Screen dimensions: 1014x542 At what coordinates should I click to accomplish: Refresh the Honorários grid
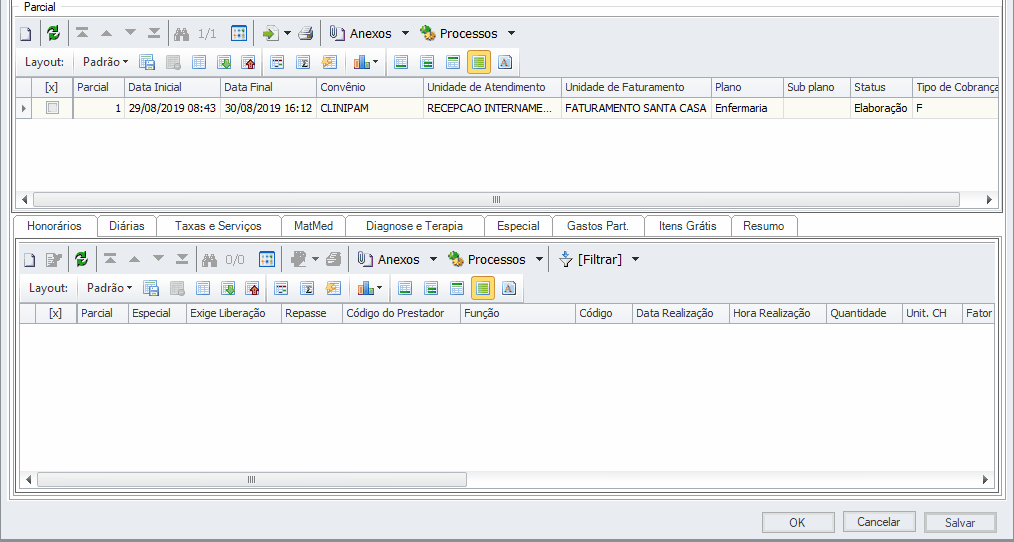[81, 259]
